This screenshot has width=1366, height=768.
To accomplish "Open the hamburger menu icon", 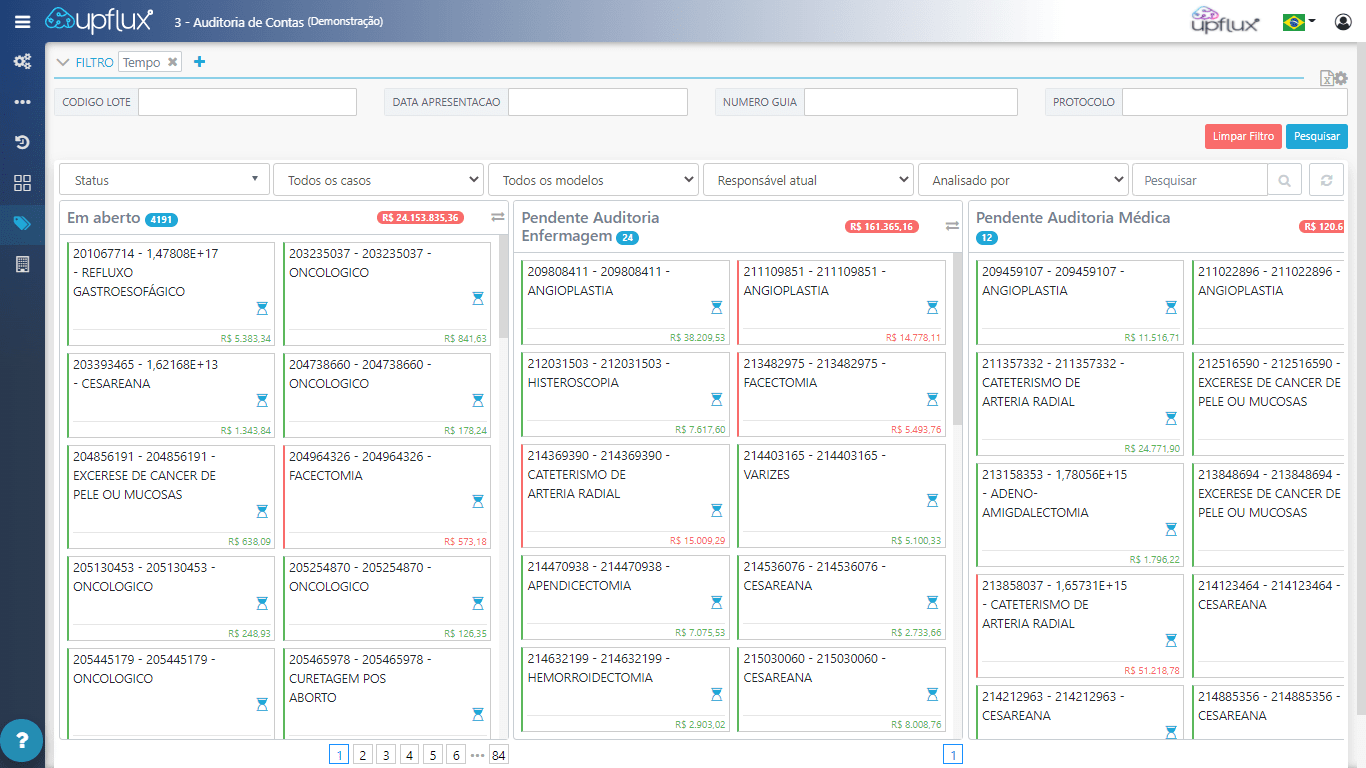I will tap(22, 21).
